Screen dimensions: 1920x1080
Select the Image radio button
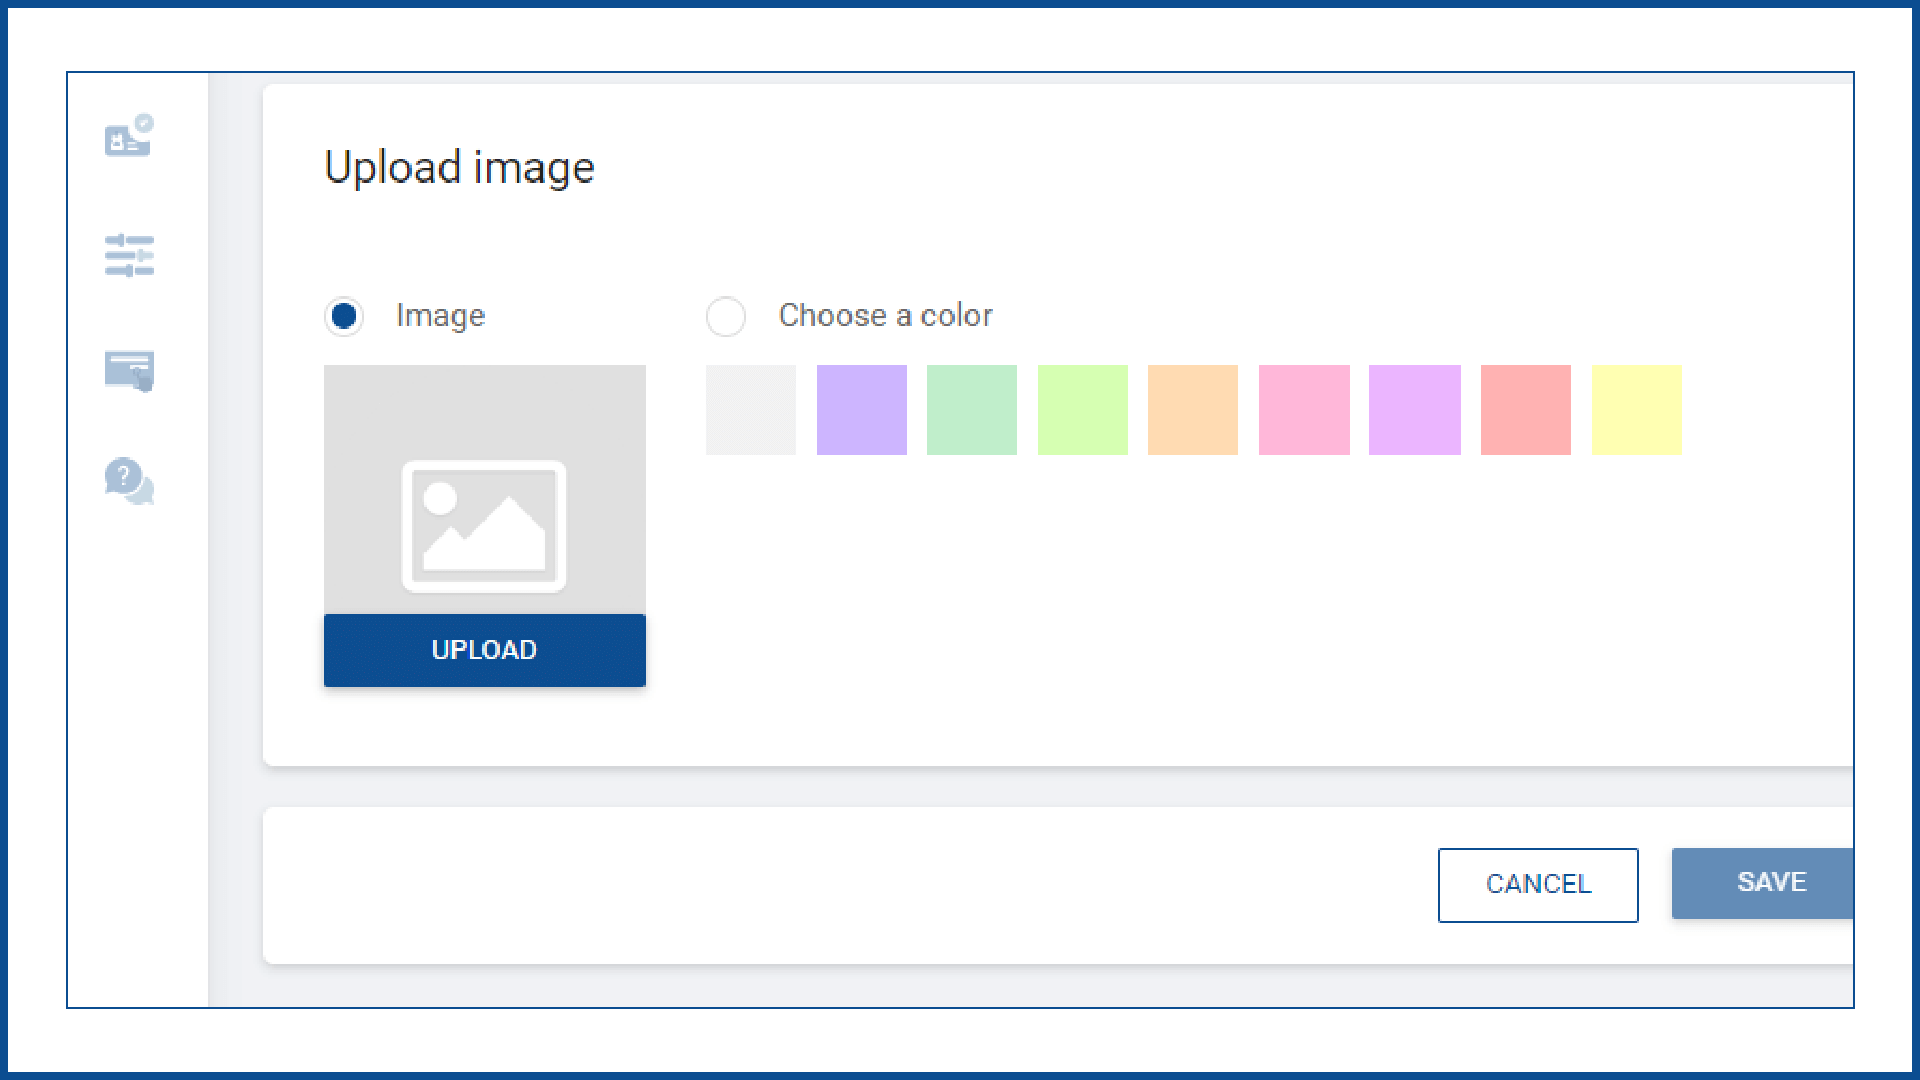point(344,316)
